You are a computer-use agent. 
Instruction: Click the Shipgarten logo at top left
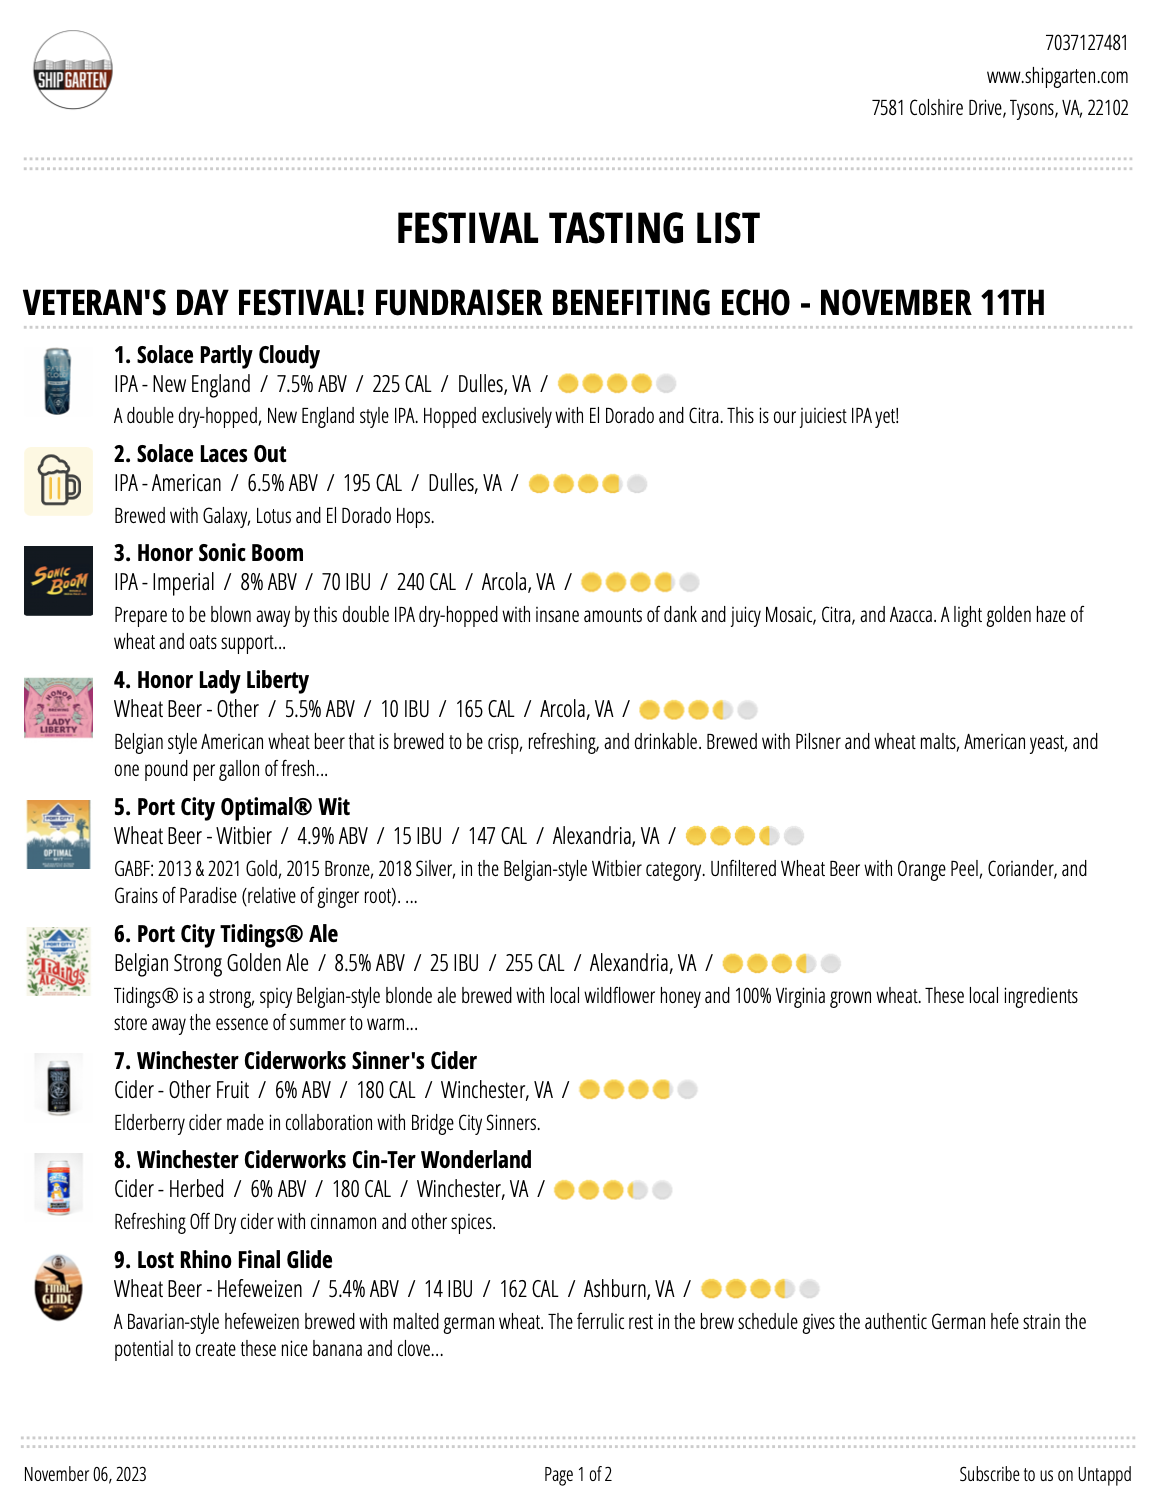72,71
